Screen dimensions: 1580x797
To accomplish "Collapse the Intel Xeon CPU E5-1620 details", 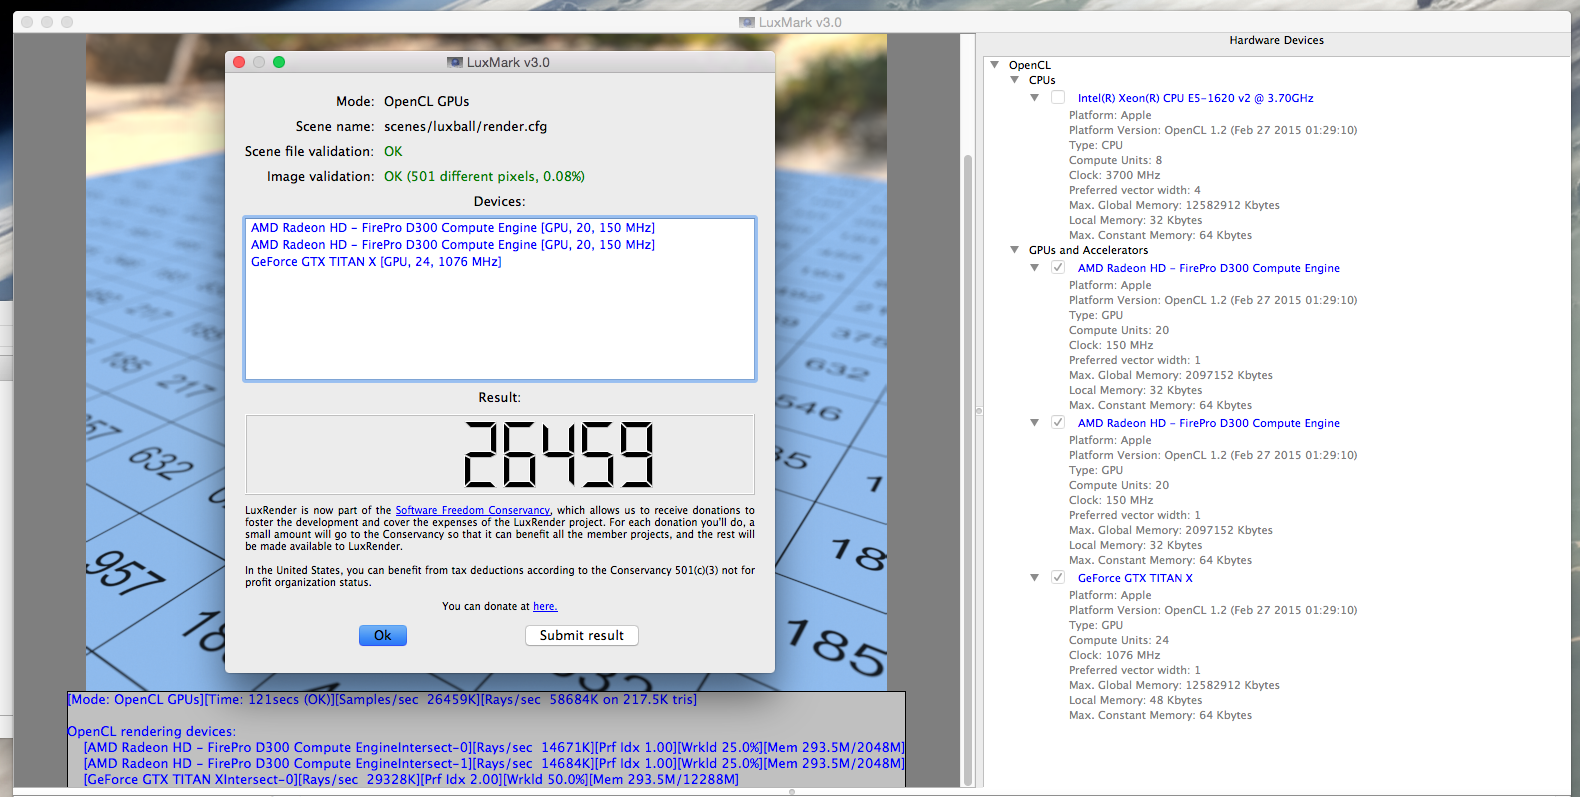I will click(x=1034, y=98).
